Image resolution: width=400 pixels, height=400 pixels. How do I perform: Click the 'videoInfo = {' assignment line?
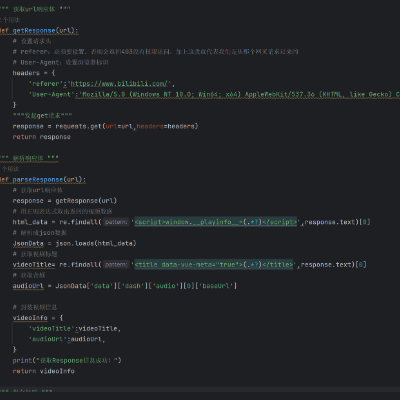[38, 318]
